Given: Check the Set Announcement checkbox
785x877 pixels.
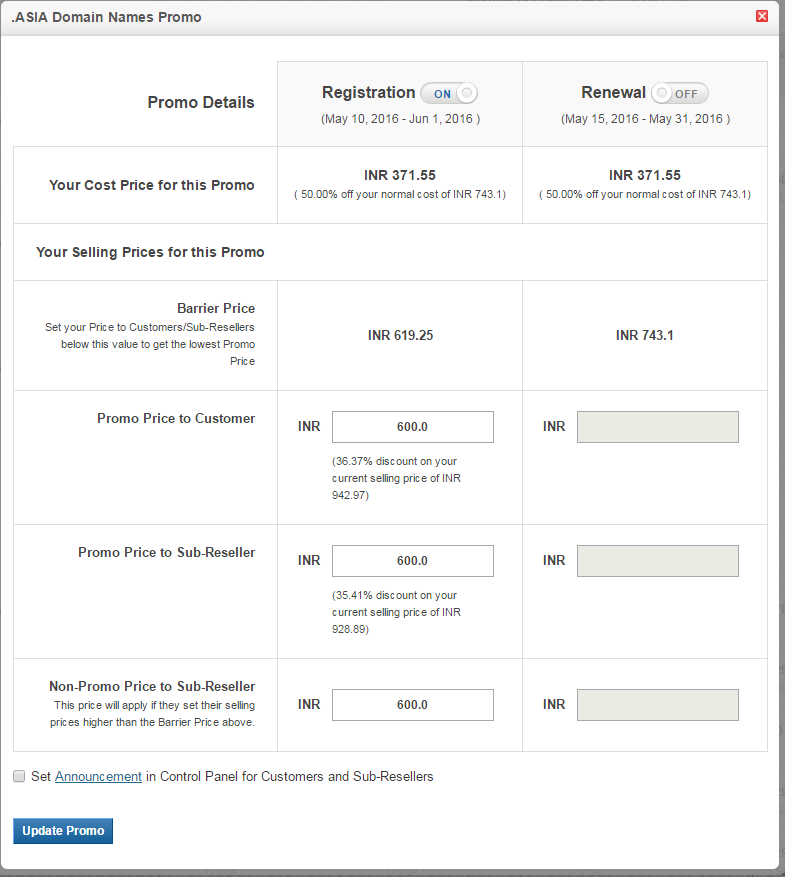Looking at the screenshot, I should 19,776.
